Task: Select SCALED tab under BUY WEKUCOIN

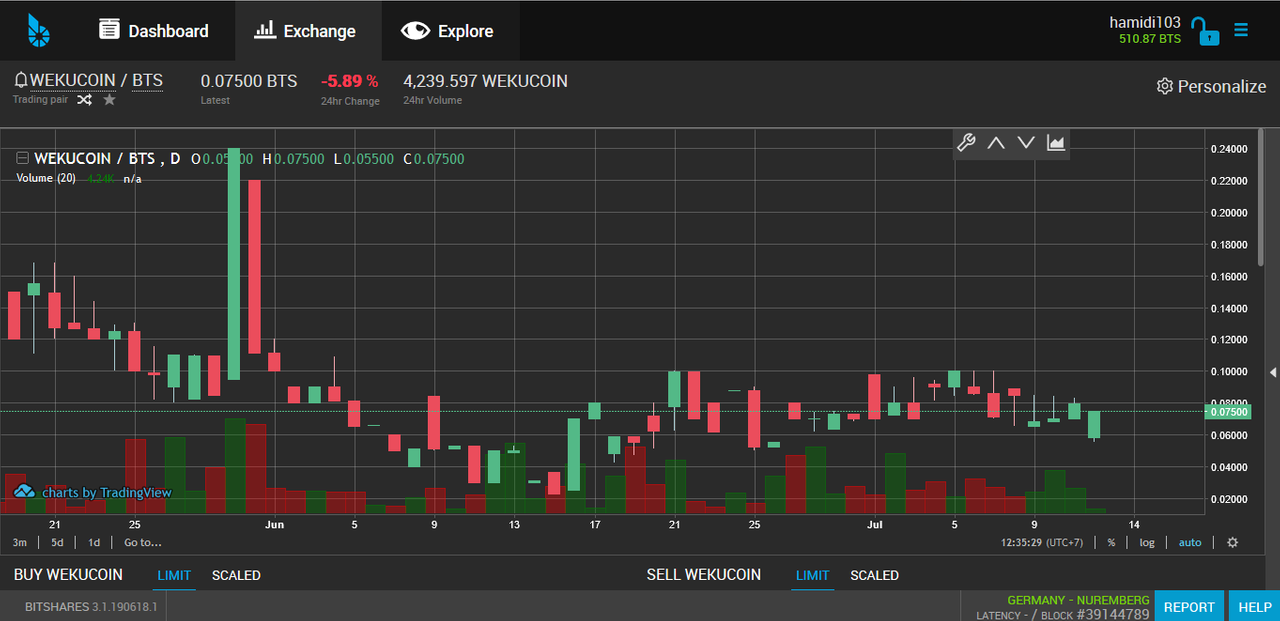Action: (236, 575)
